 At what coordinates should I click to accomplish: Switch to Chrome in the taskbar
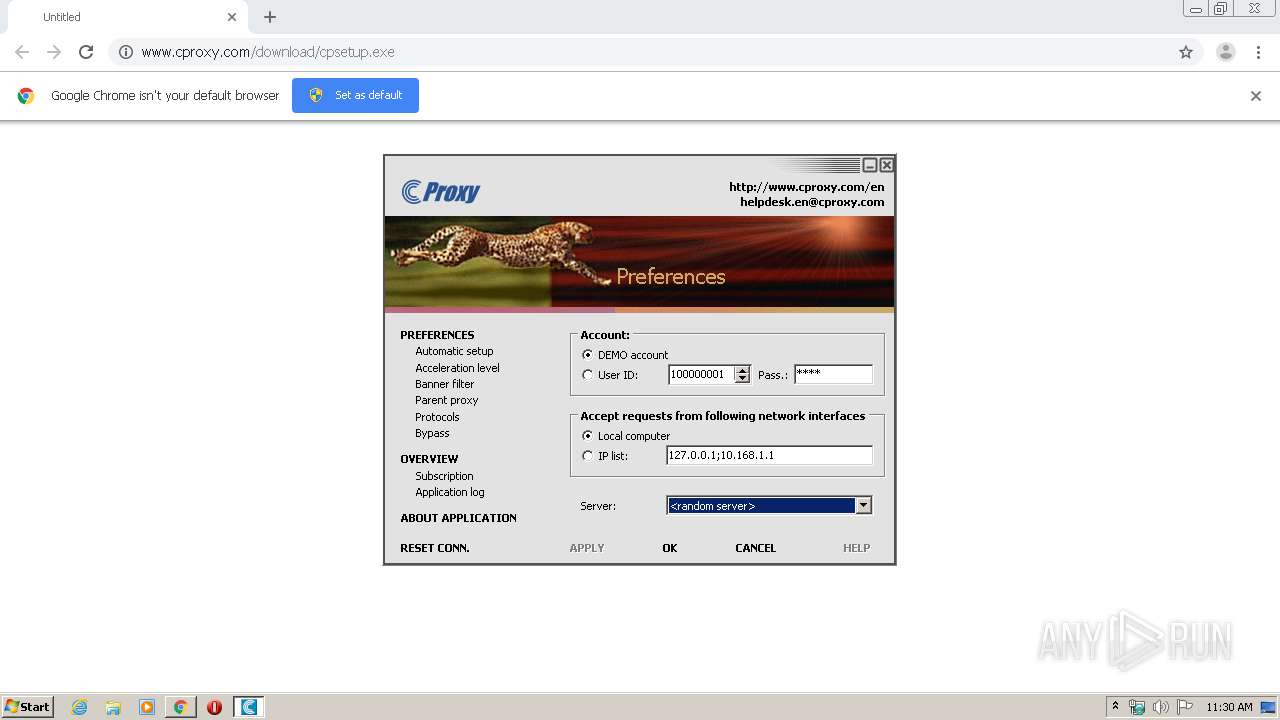pyautogui.click(x=180, y=707)
